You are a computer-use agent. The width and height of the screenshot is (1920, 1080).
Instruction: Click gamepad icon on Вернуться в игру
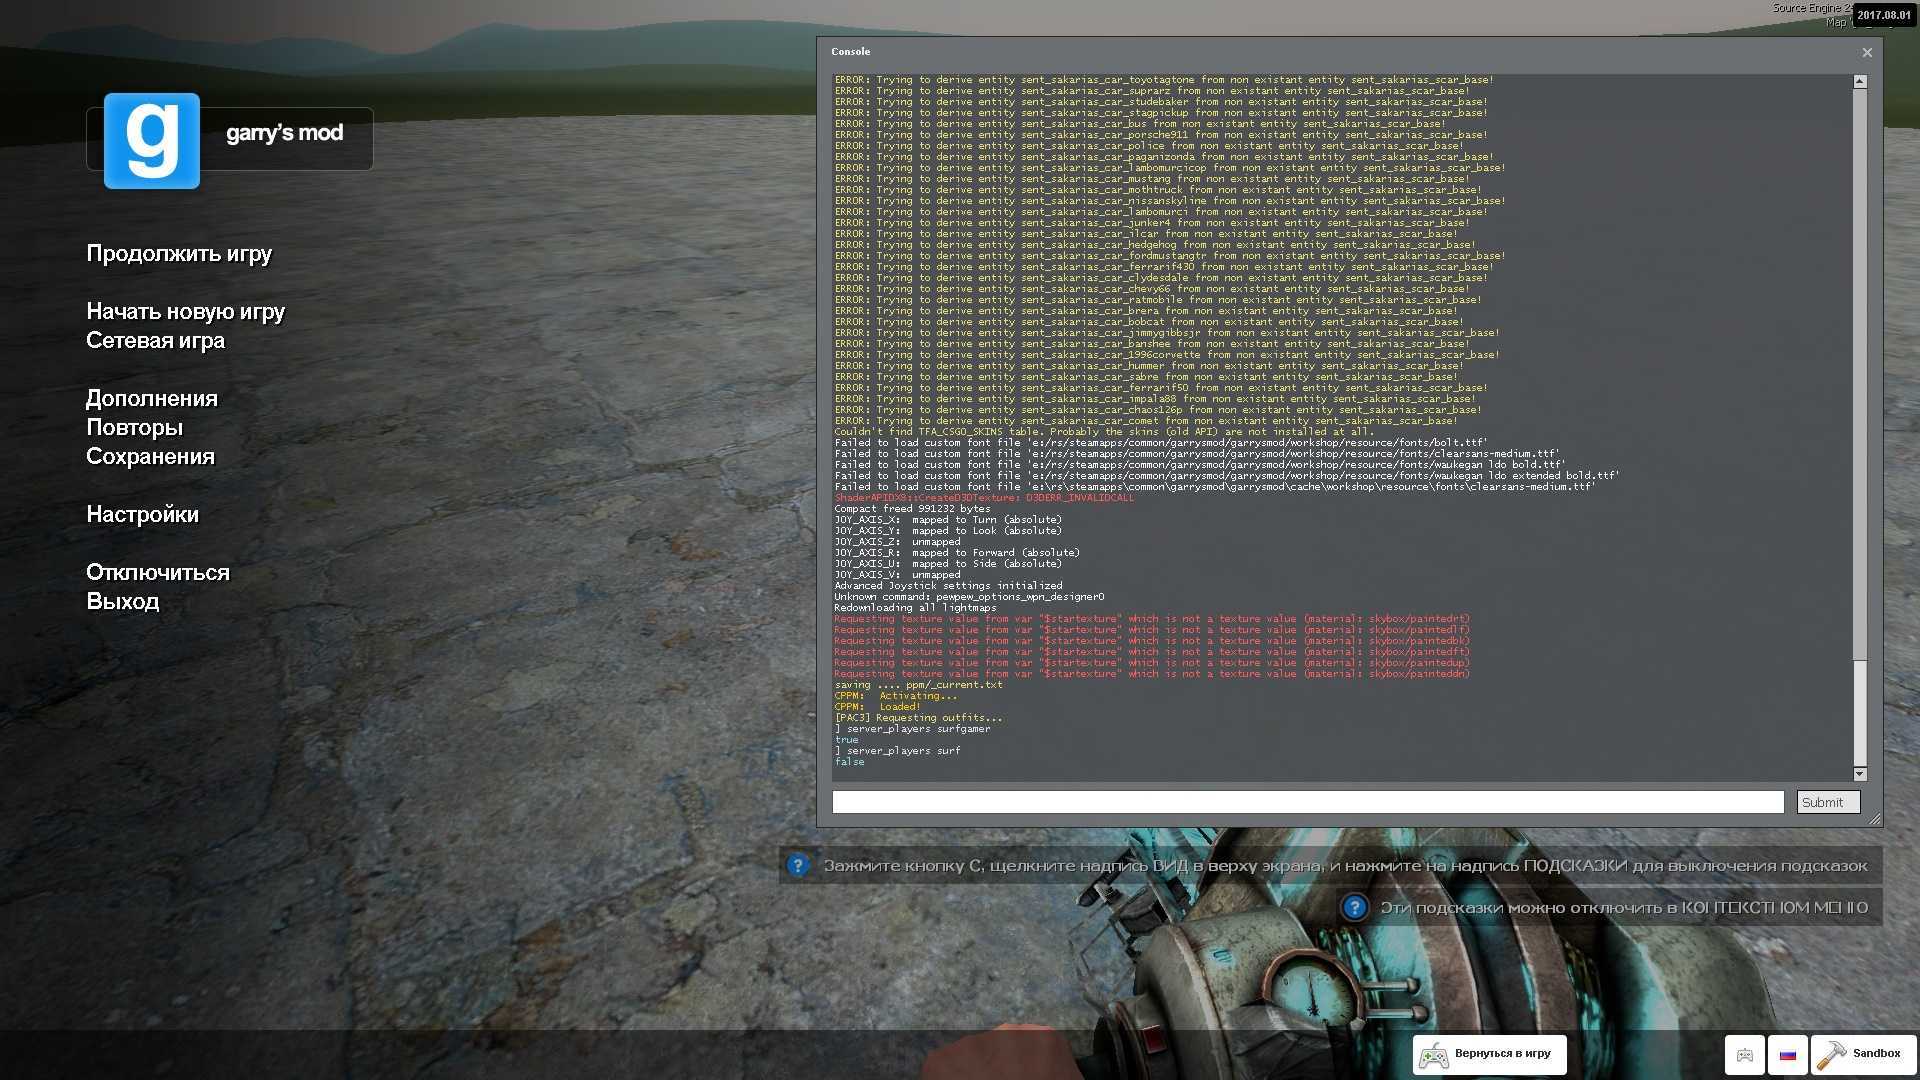click(x=1434, y=1055)
